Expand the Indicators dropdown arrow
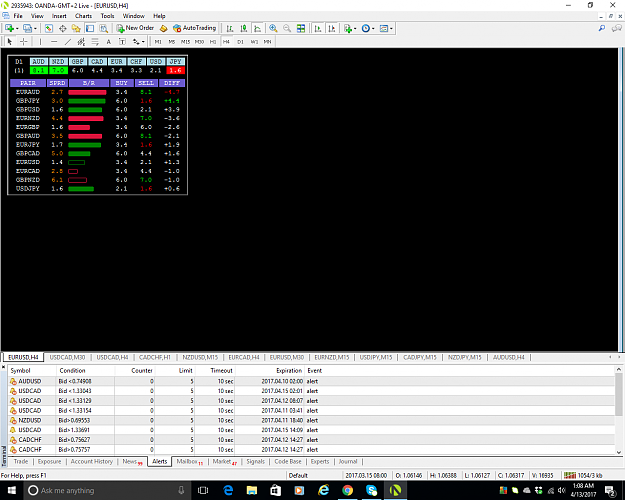The image size is (625, 500). click(x=355, y=28)
